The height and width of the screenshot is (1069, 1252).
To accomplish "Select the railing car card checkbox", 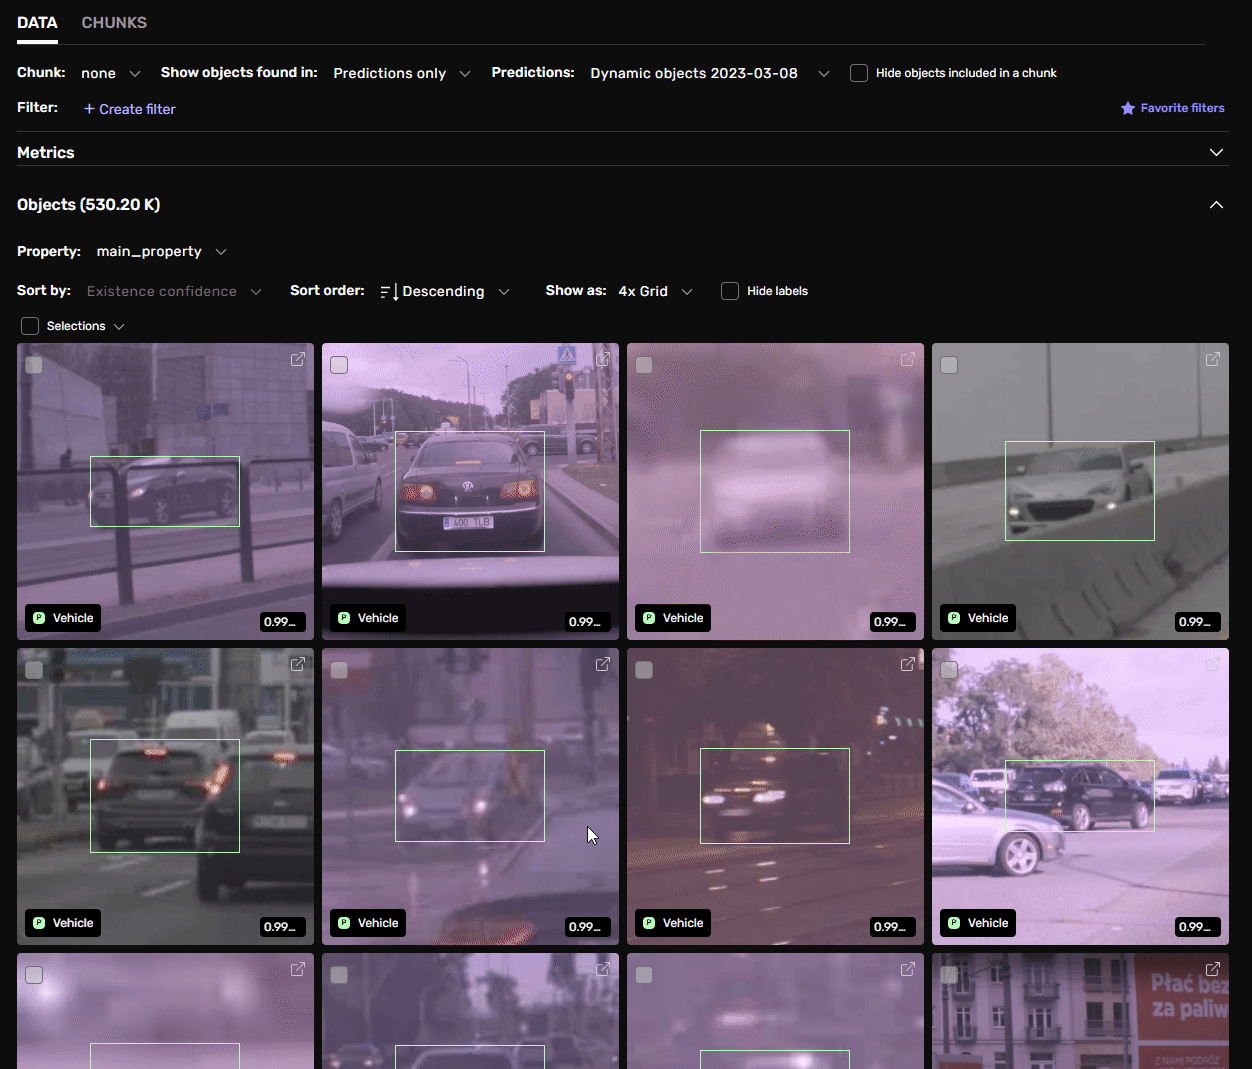I will point(34,365).
